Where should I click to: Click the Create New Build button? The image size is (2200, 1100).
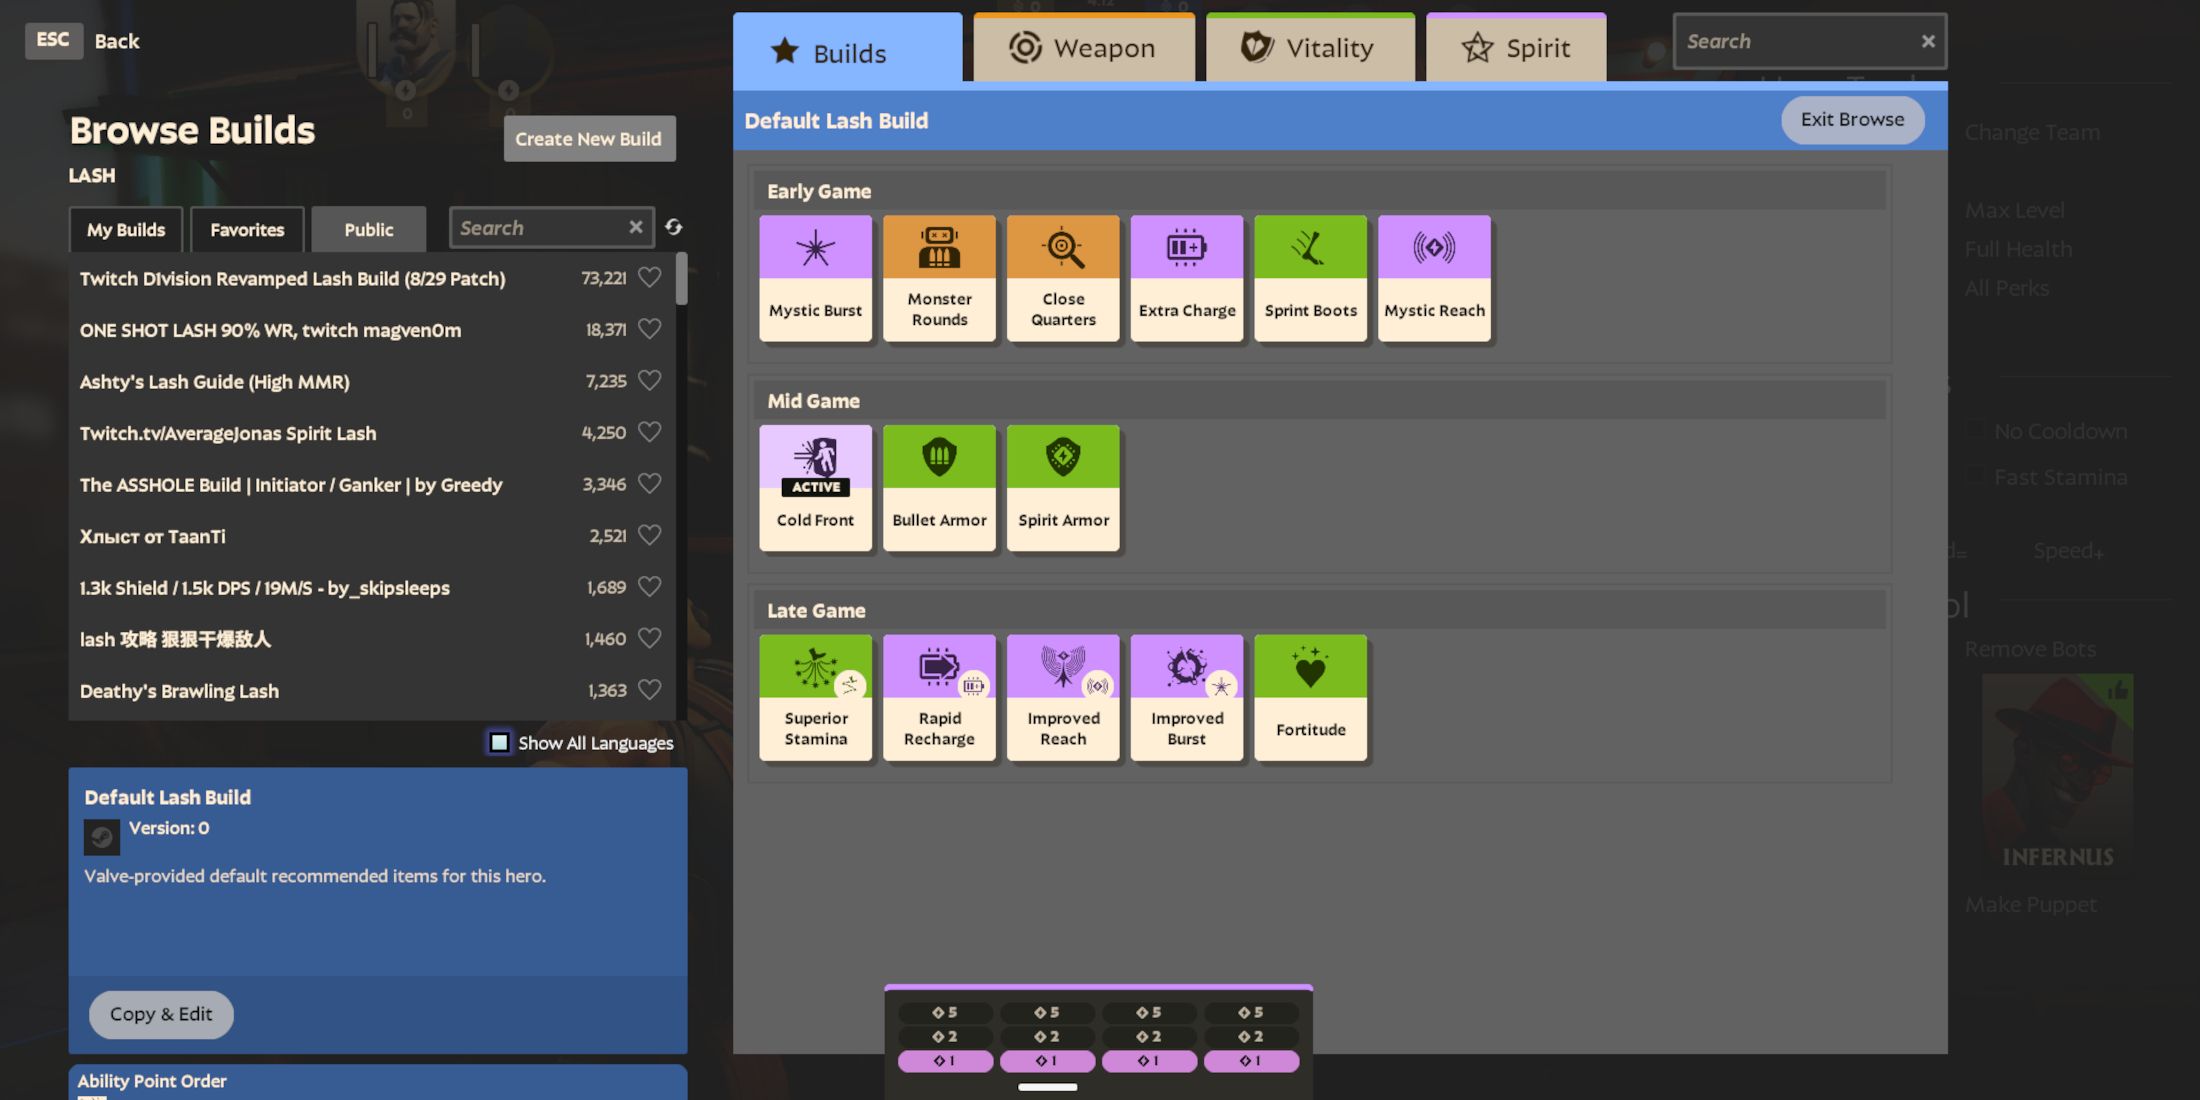tap(588, 138)
